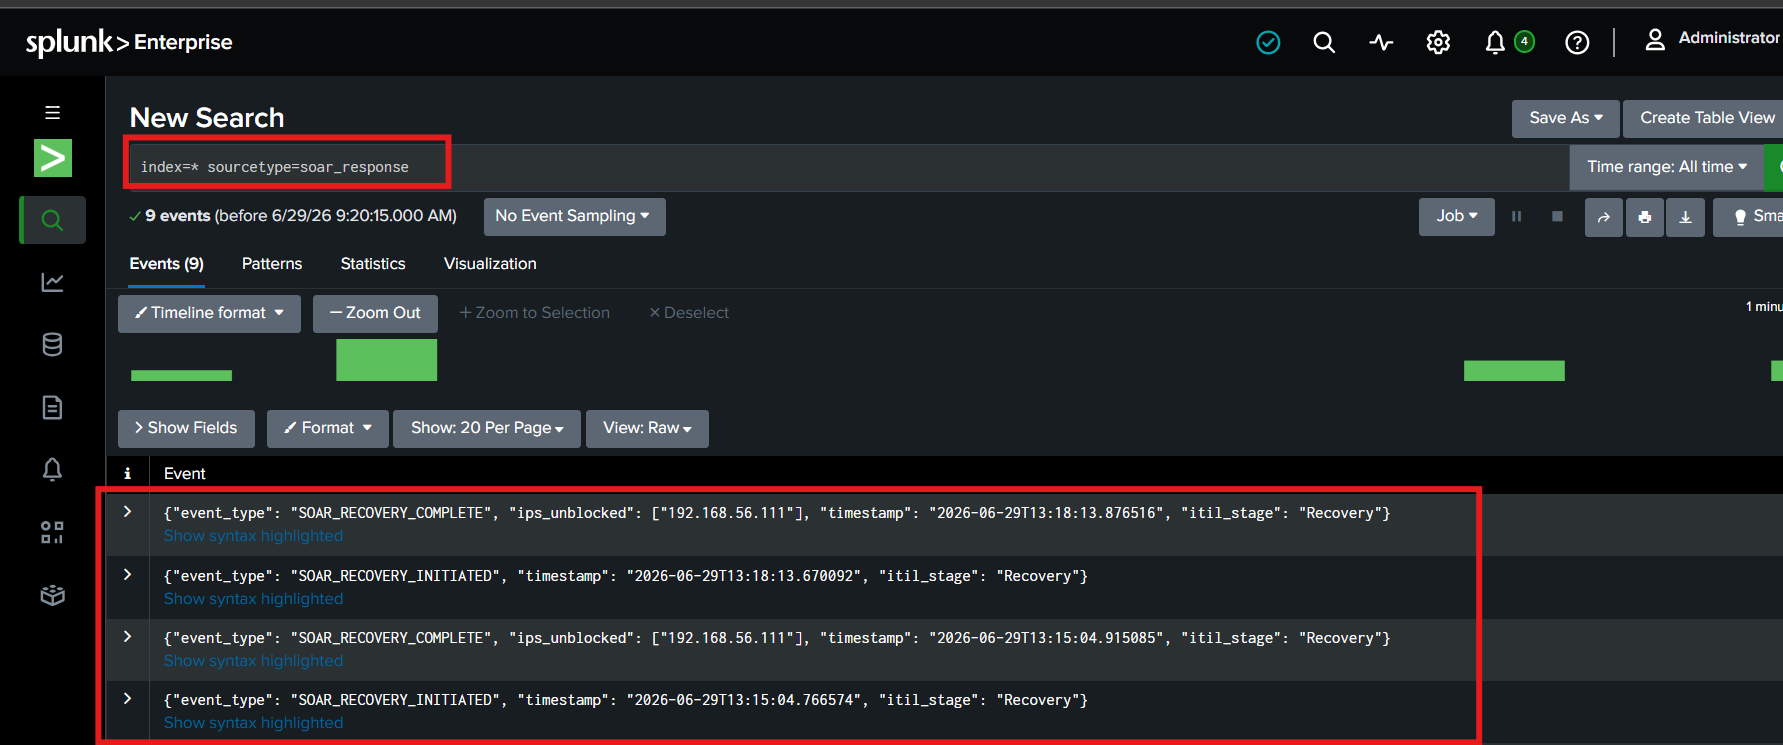The height and width of the screenshot is (745, 1783).
Task: Click the green Search & Reporting app icon
Action: click(x=53, y=158)
